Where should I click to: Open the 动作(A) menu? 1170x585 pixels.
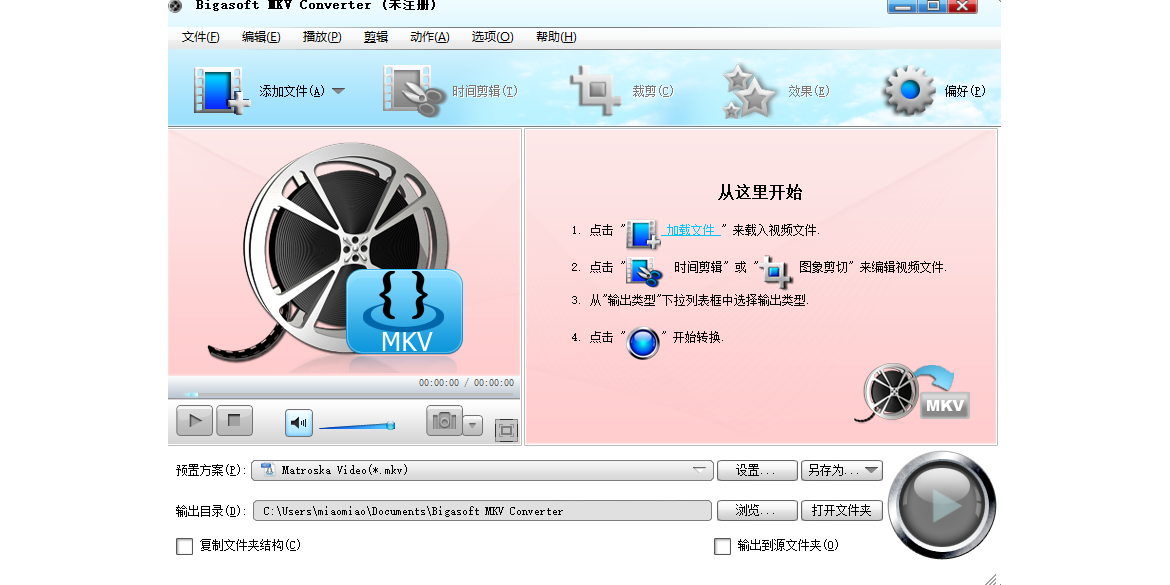point(429,37)
